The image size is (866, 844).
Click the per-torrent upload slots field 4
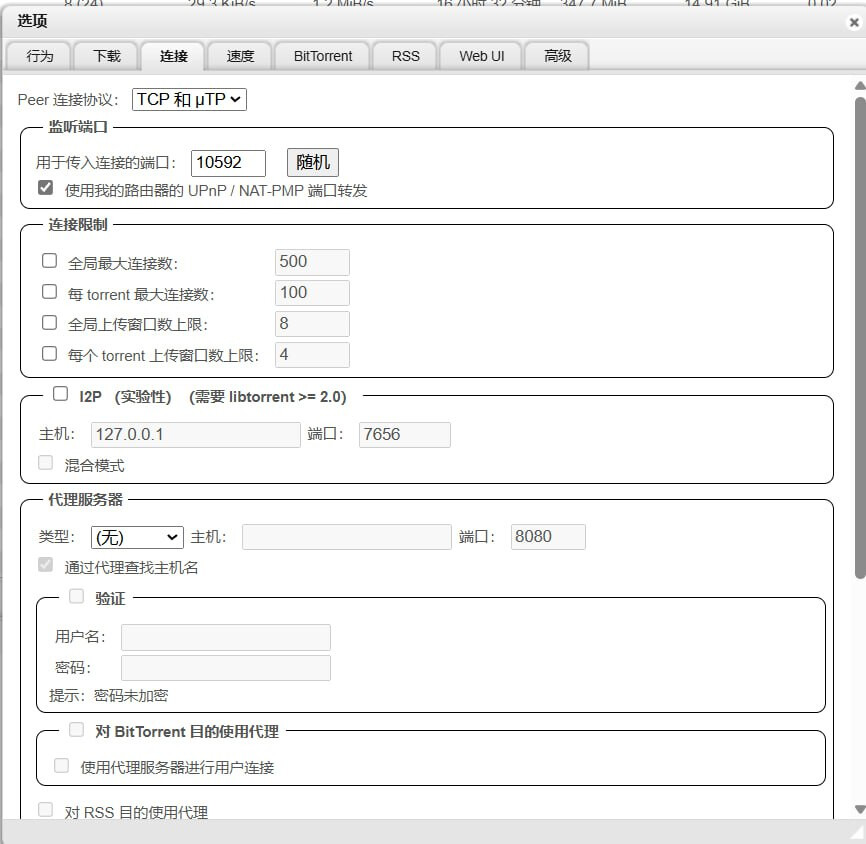pos(312,355)
